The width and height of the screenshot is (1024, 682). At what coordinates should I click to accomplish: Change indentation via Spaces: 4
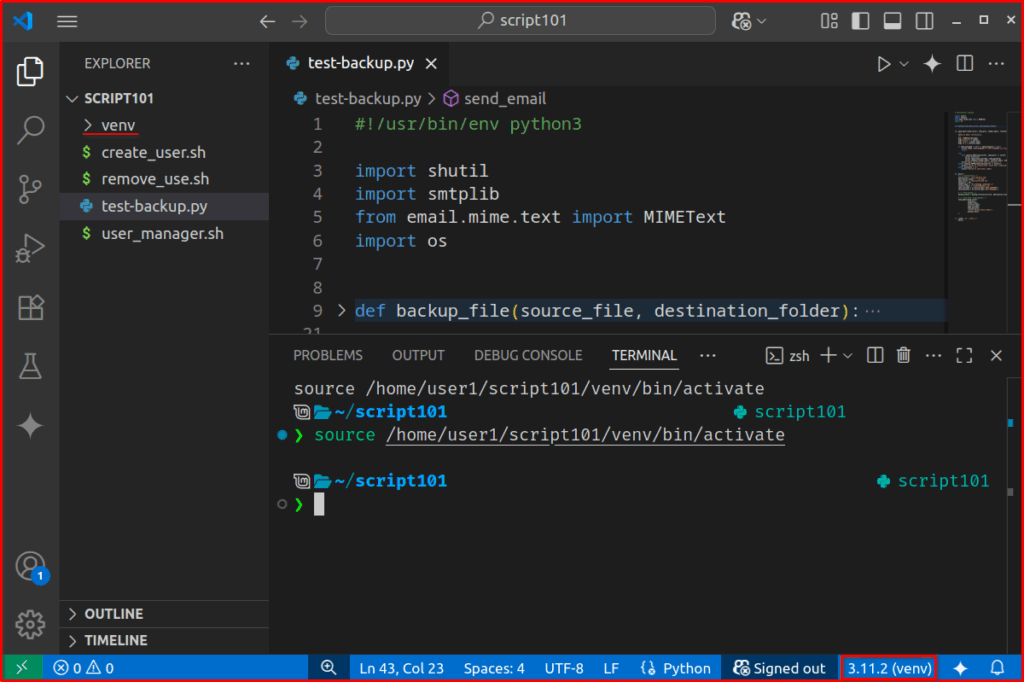pyautogui.click(x=494, y=668)
